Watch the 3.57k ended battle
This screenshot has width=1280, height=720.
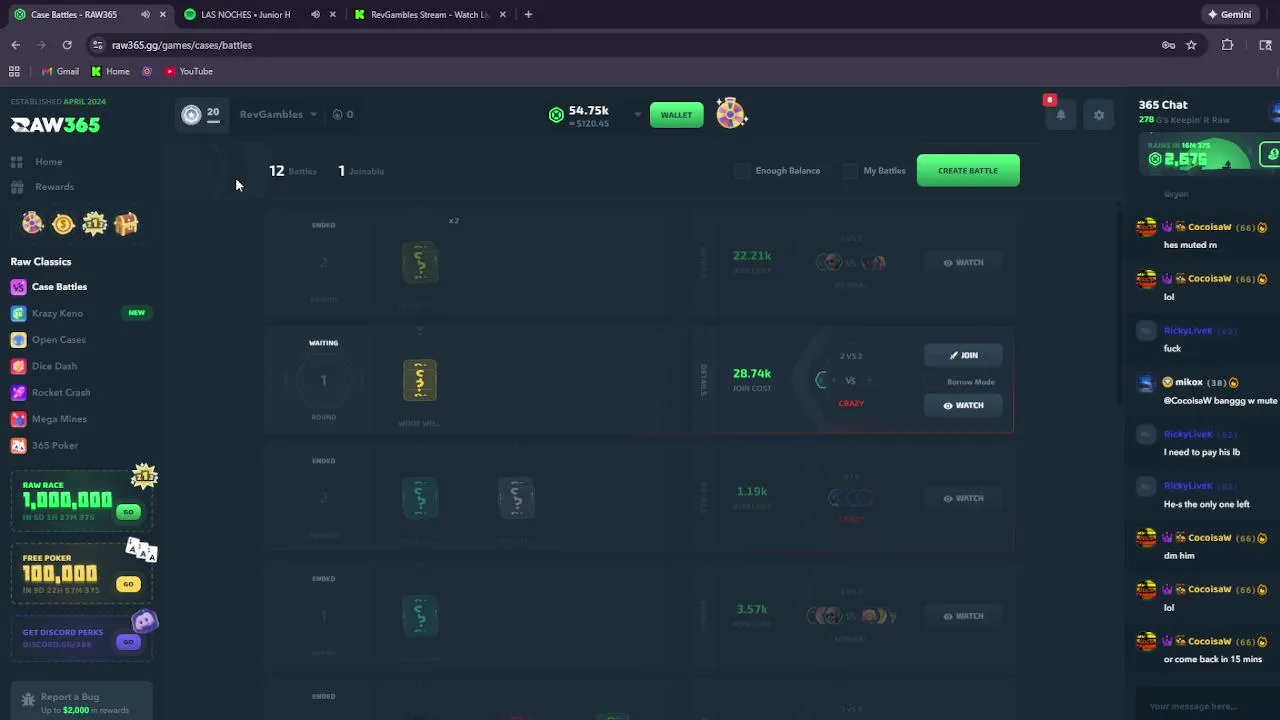pos(963,616)
